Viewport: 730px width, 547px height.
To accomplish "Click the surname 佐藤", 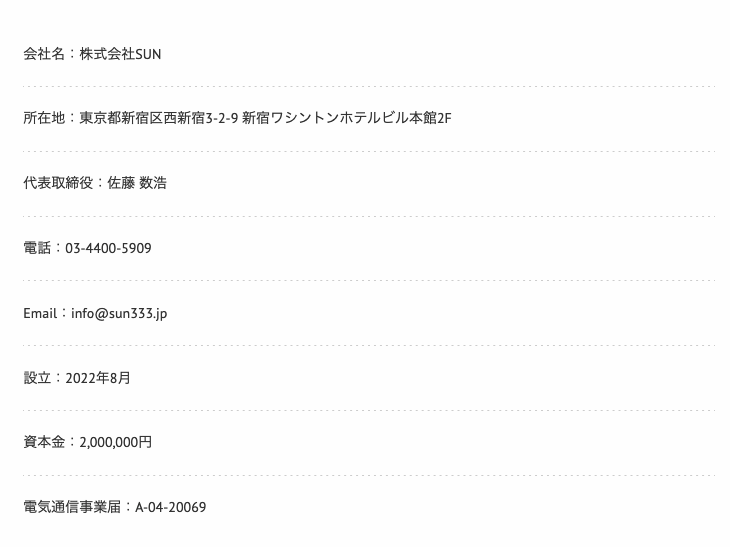I will point(121,183).
